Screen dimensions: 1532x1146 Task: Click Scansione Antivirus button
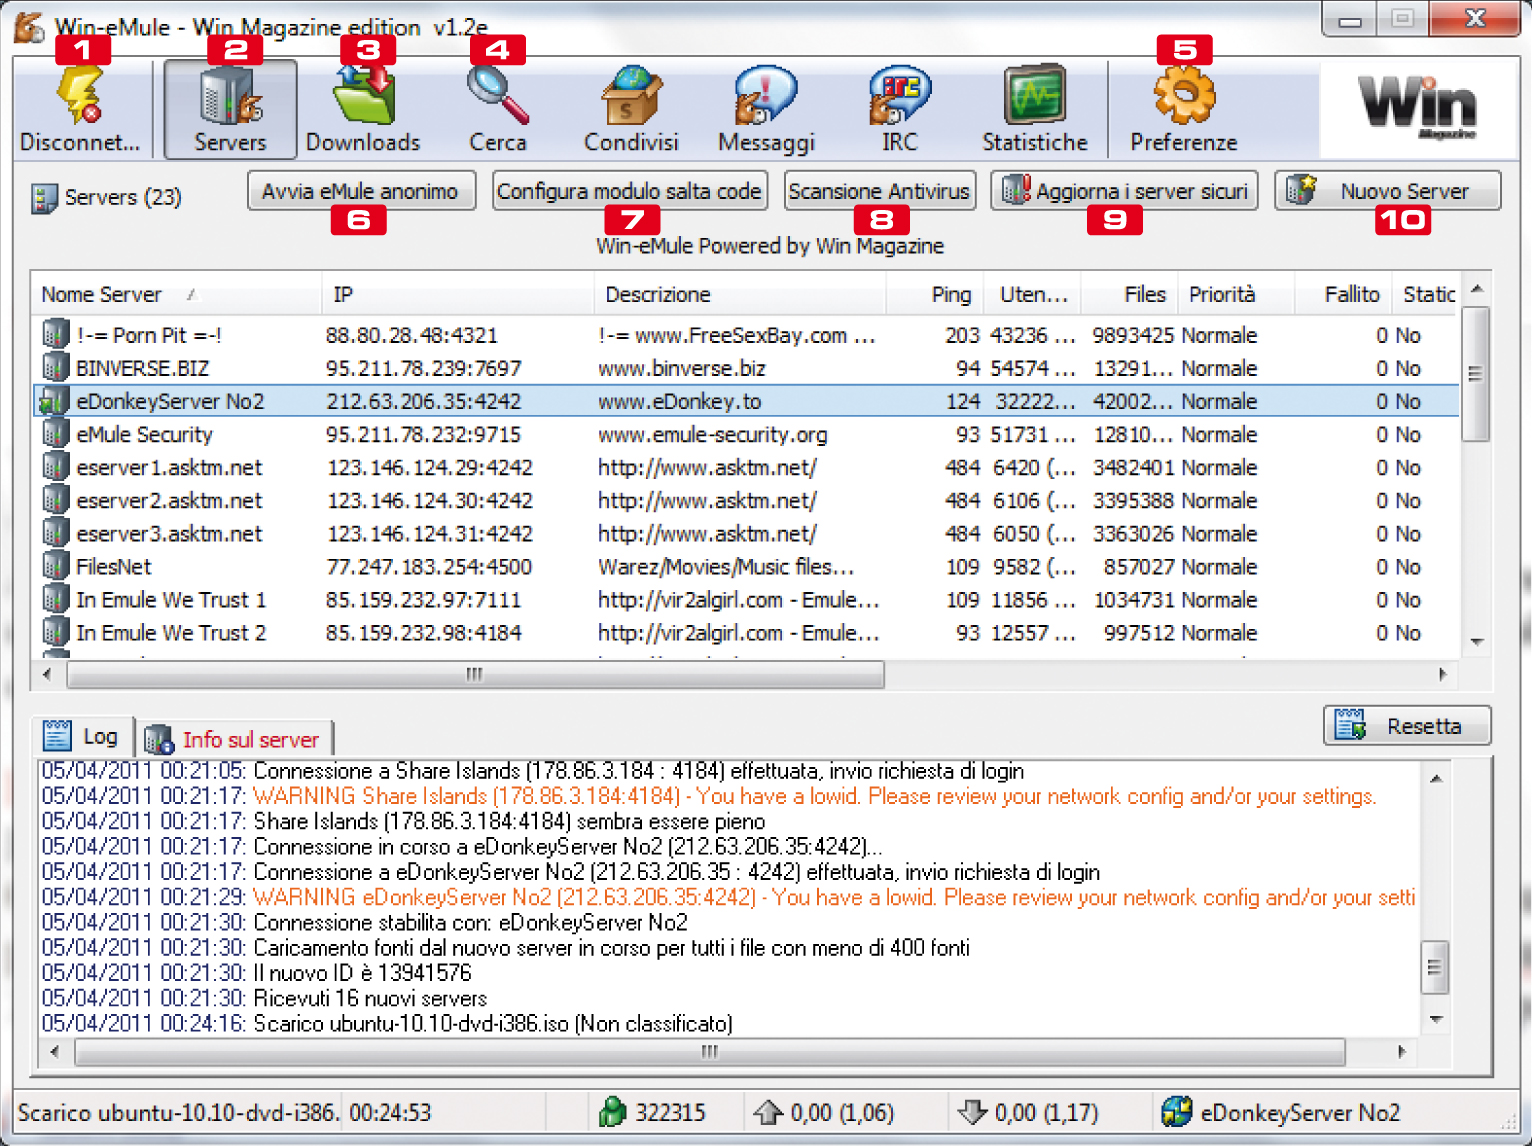[x=879, y=191]
